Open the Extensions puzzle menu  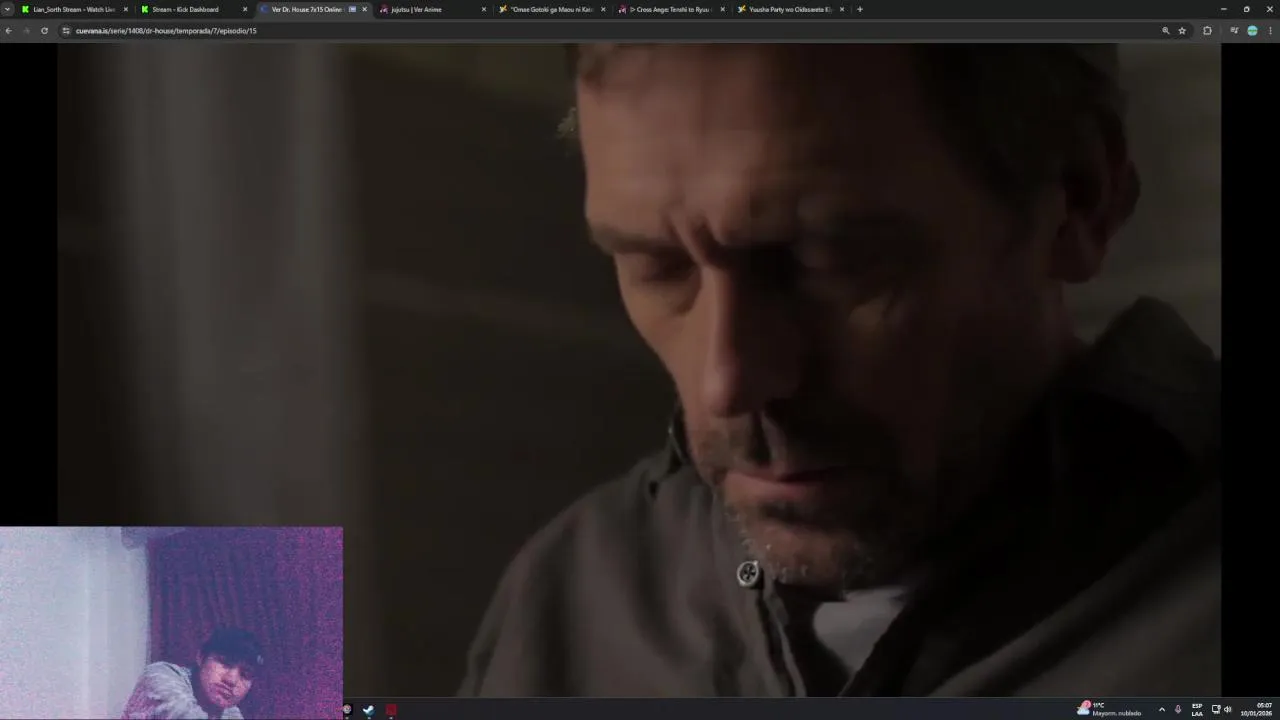[1207, 31]
